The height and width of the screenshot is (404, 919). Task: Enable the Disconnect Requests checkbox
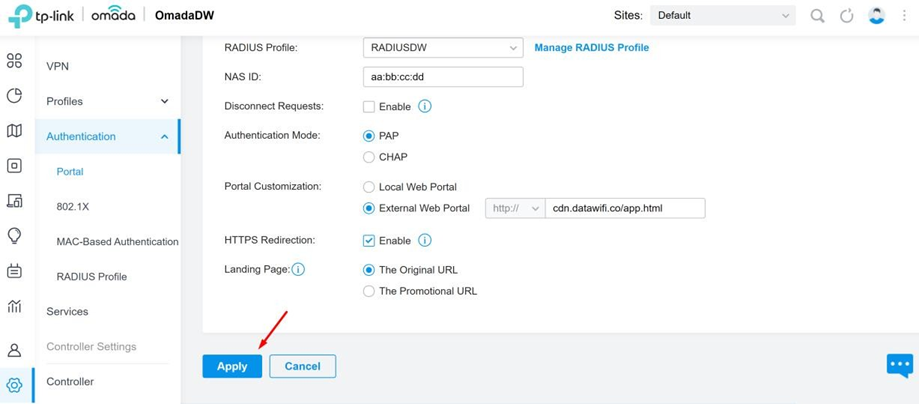pos(369,107)
